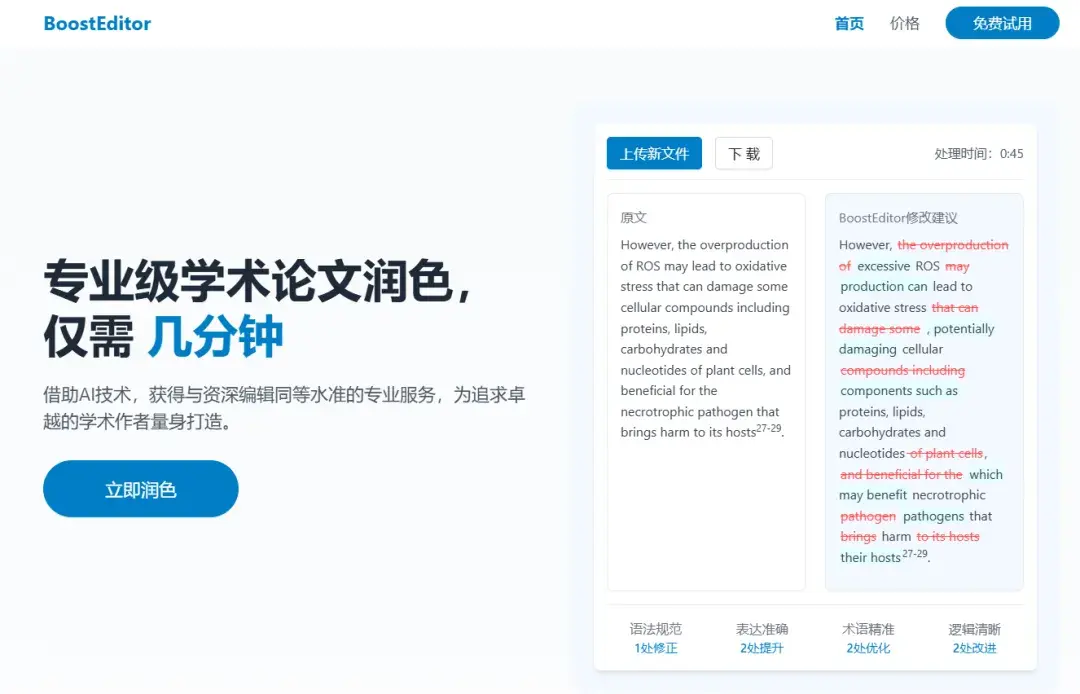Click the 下载 download button

pyautogui.click(x=743, y=153)
